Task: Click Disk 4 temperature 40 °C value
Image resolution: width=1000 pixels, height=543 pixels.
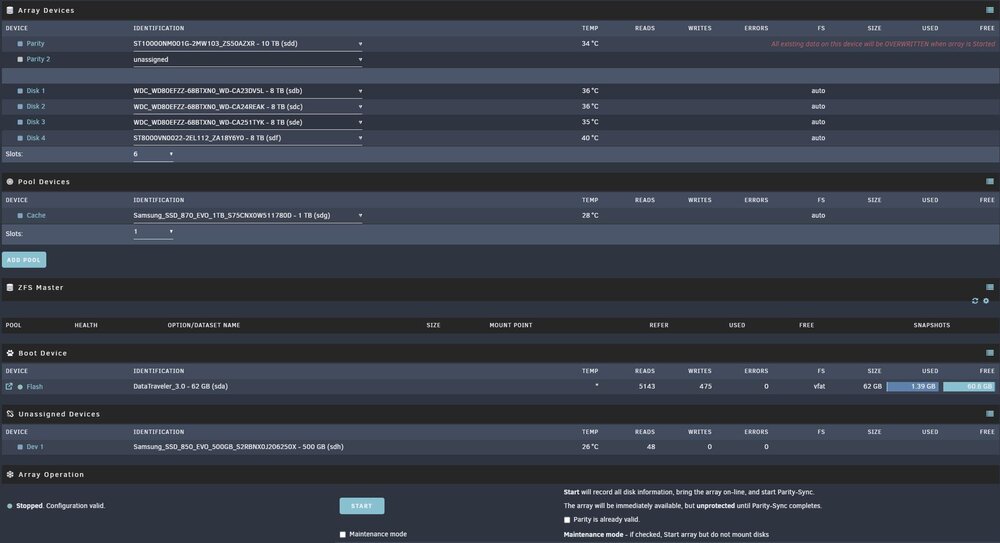Action: (x=590, y=138)
